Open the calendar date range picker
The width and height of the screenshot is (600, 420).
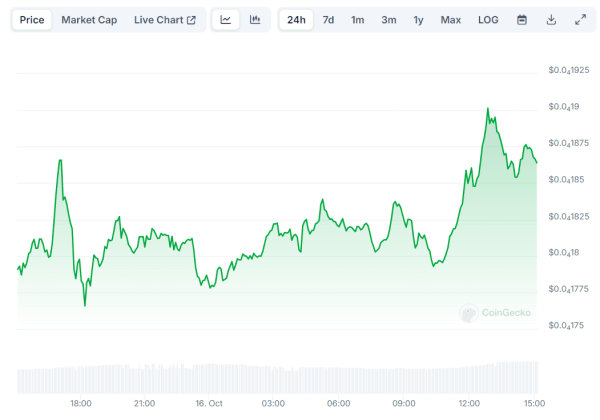click(522, 20)
